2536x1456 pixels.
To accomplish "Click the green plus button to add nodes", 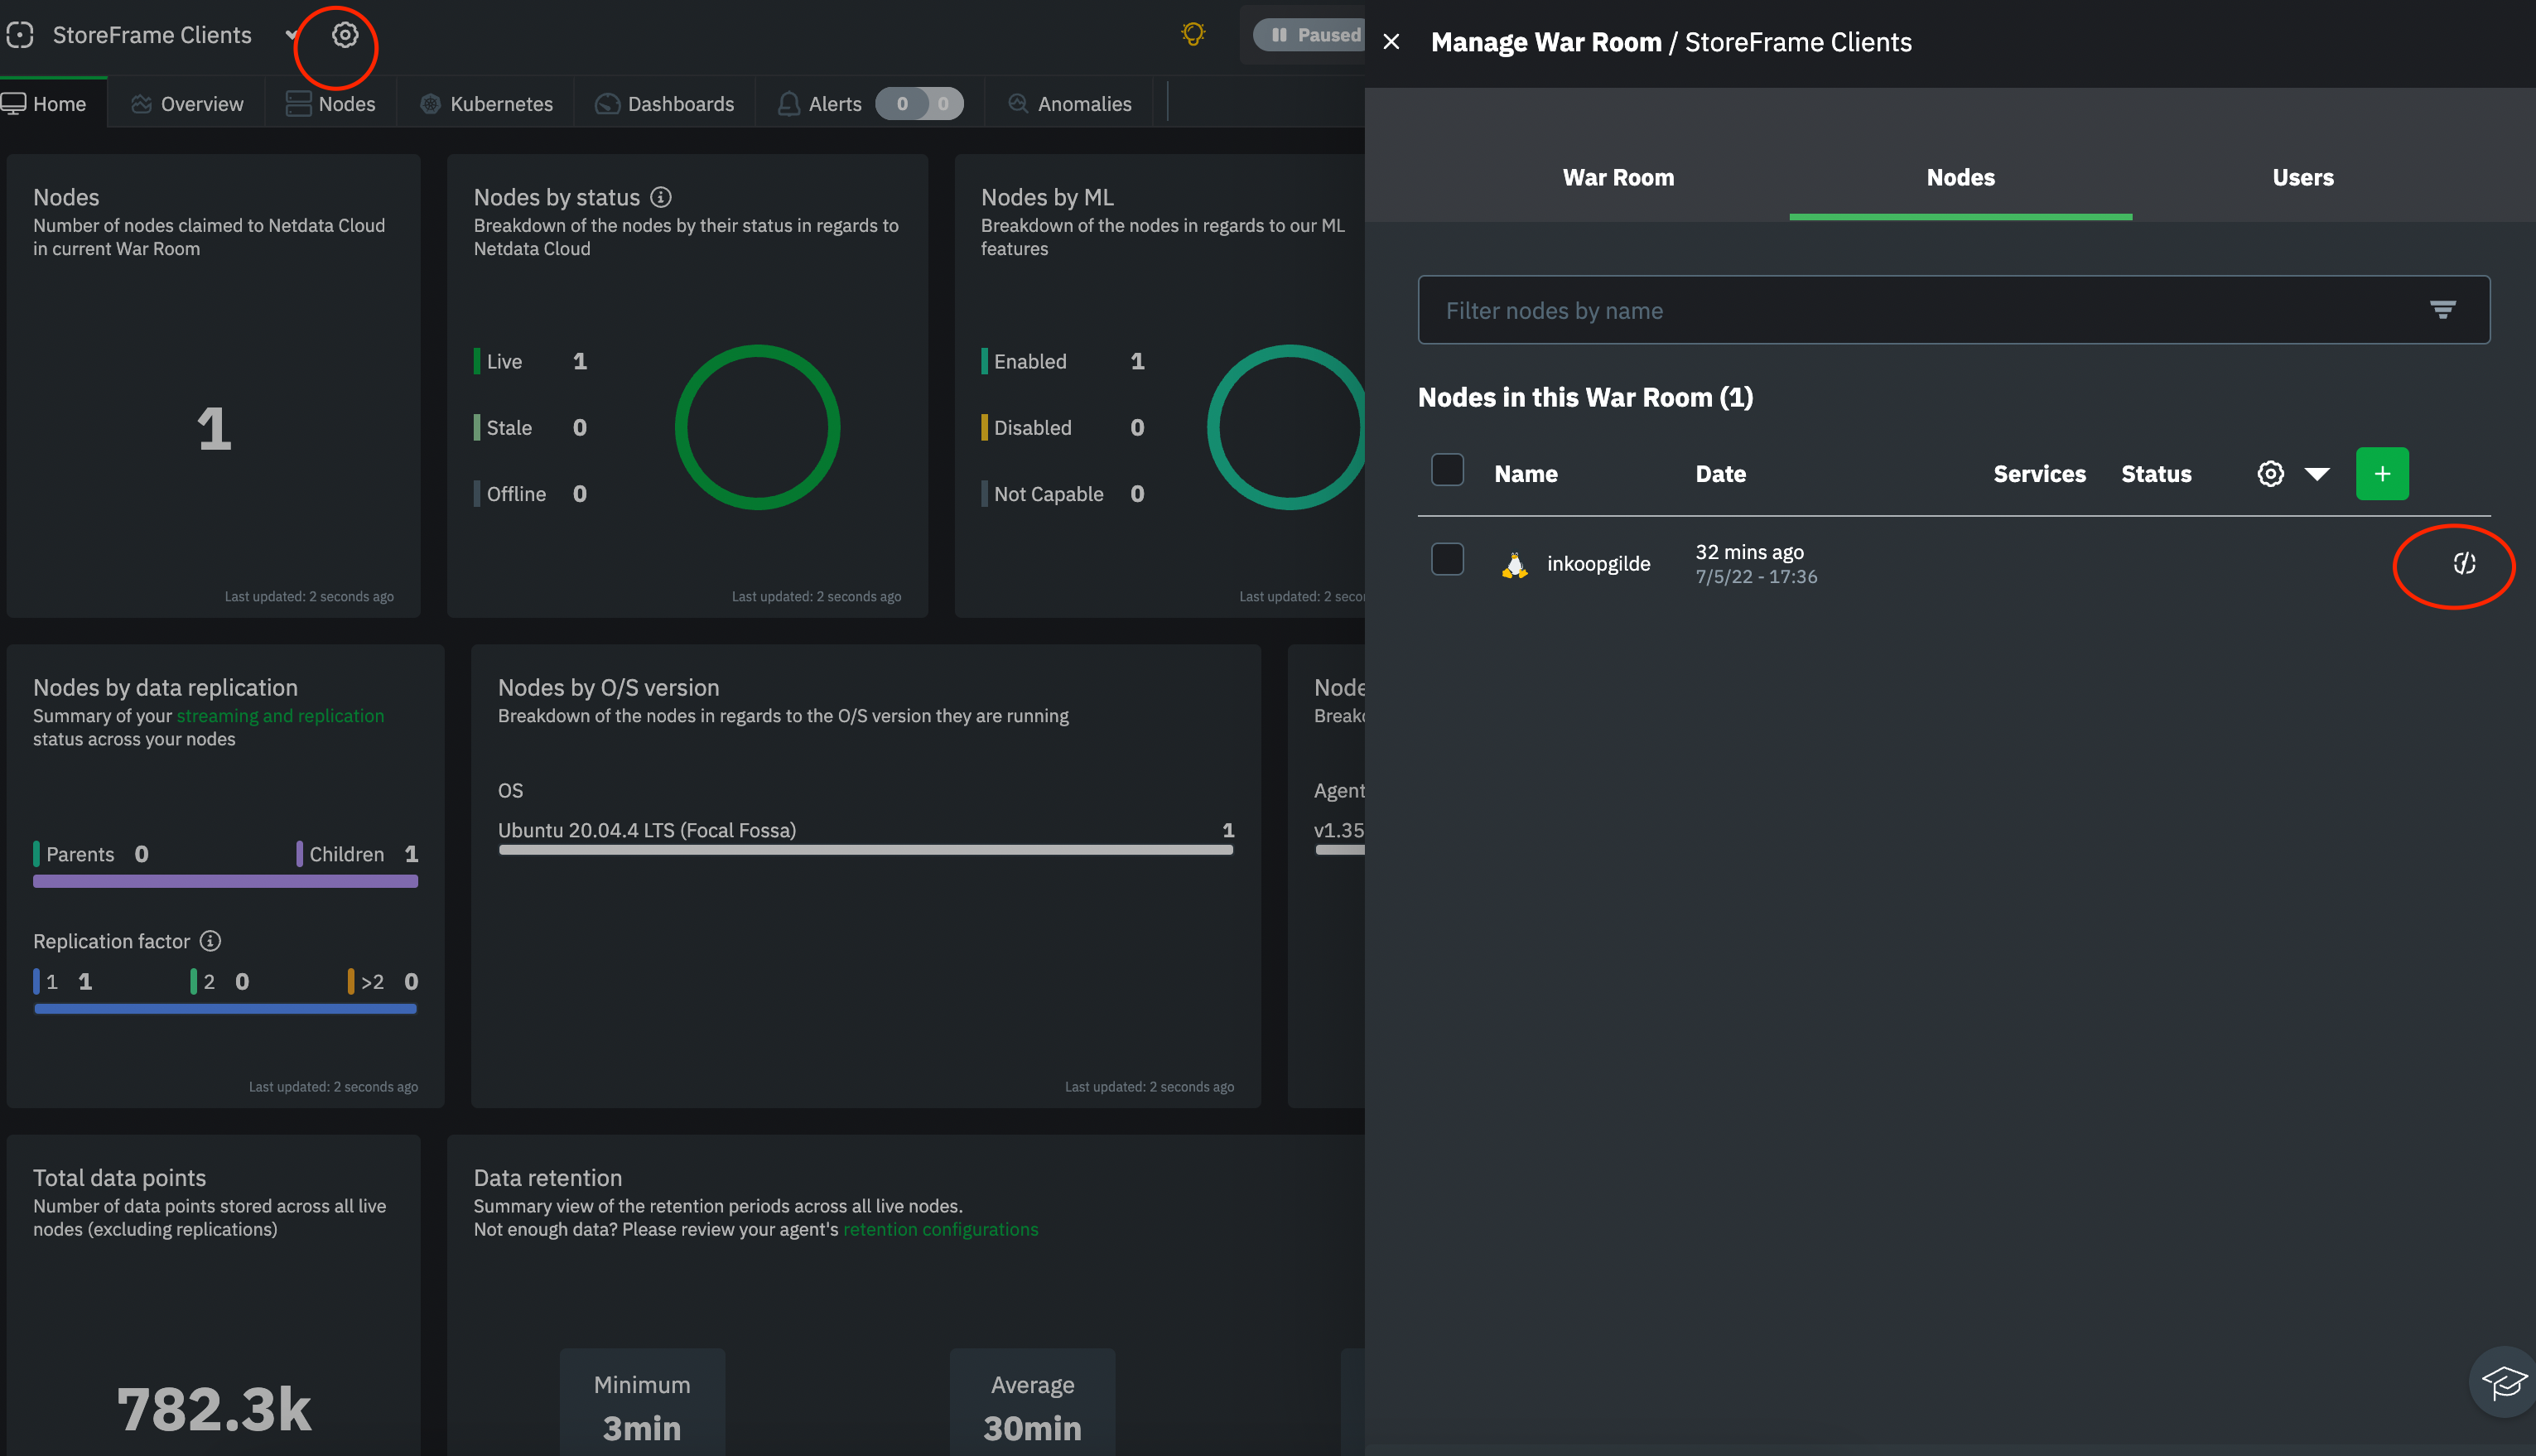I will click(x=2383, y=473).
